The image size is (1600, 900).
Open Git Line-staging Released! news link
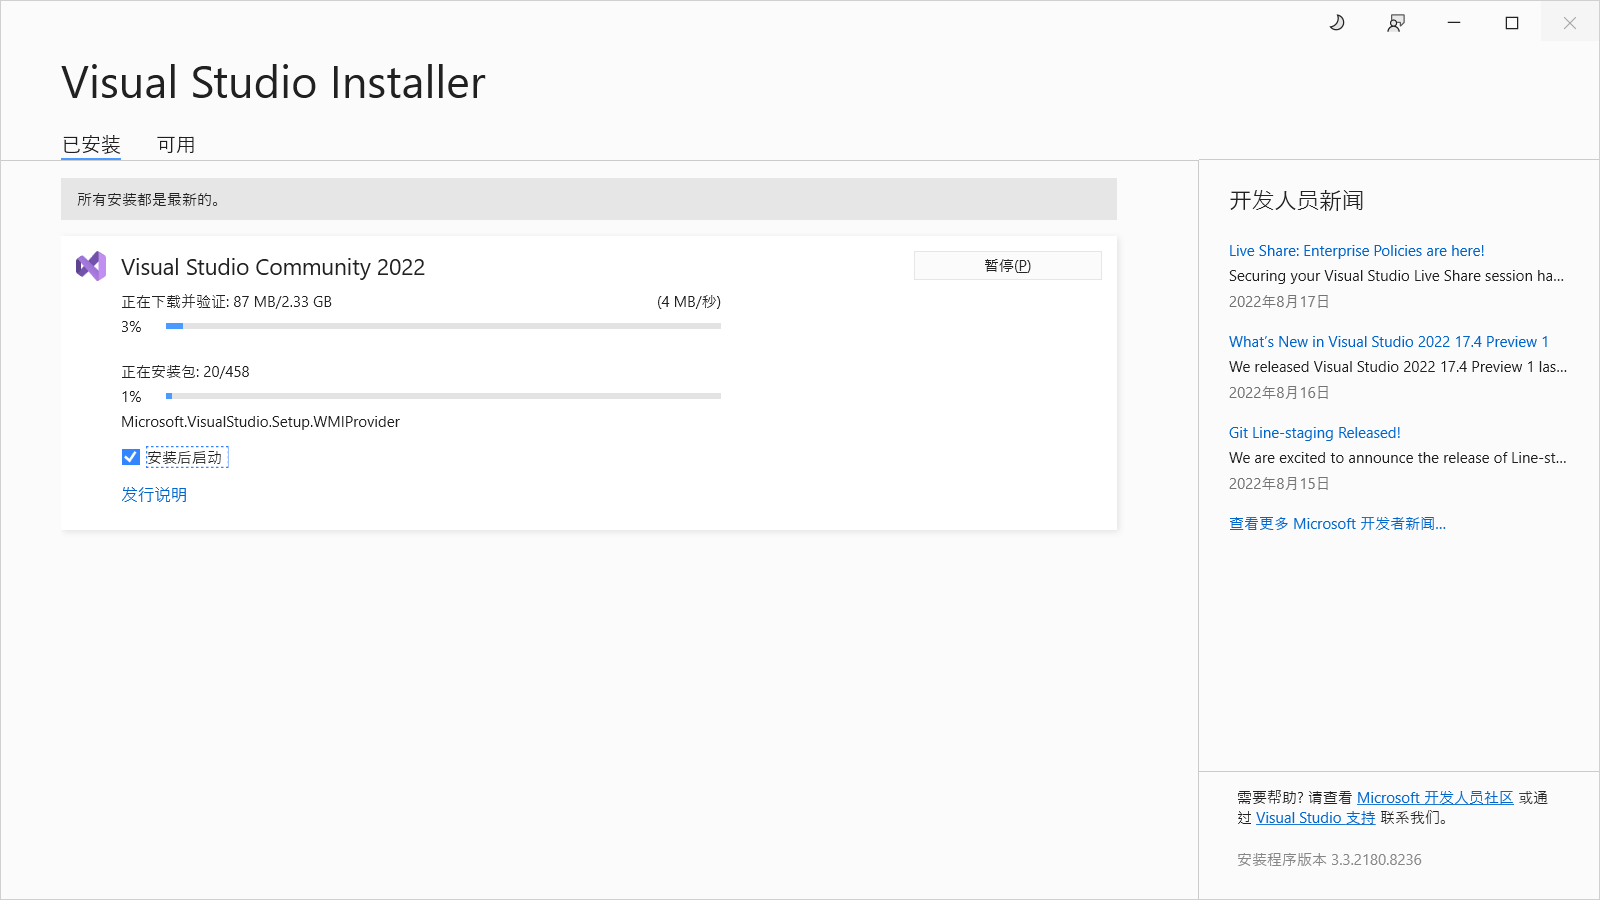pyautogui.click(x=1314, y=433)
